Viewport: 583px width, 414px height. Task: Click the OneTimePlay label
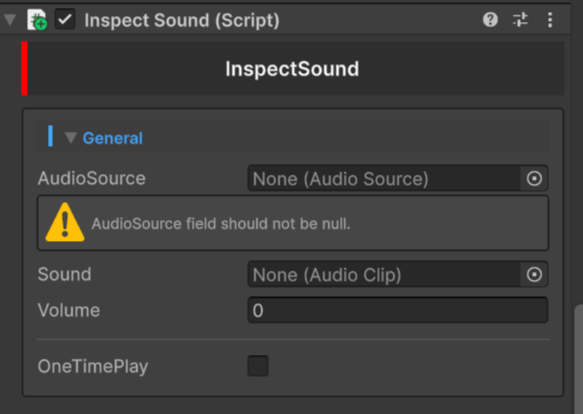(93, 366)
